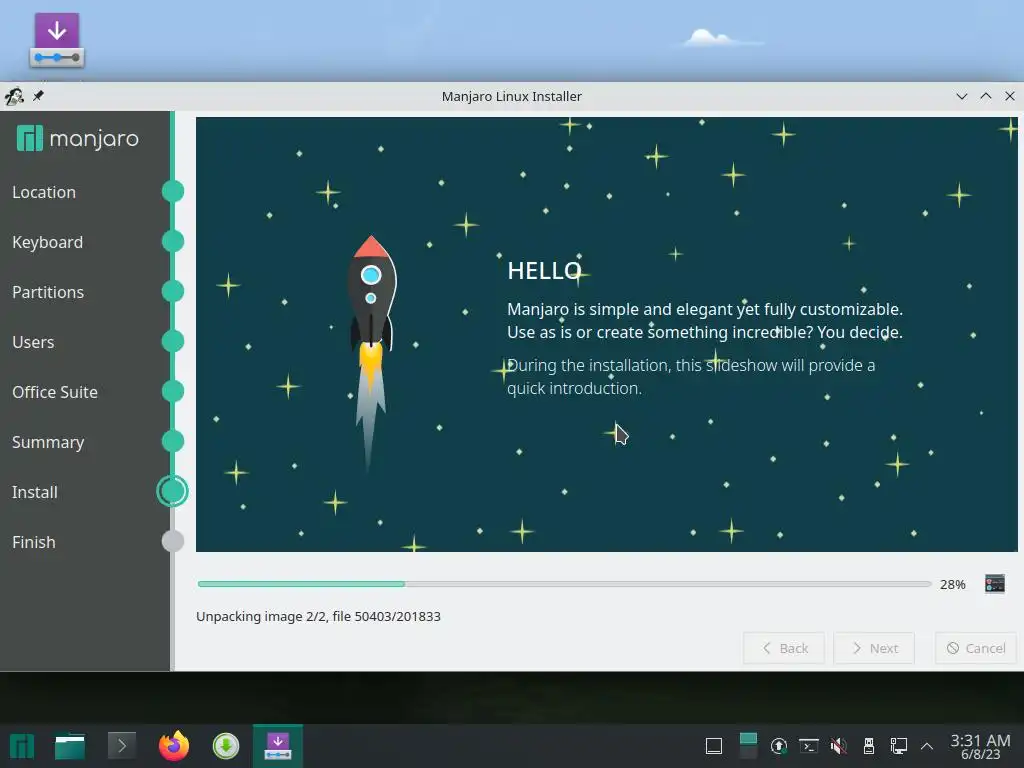Select the Partitions step in sidebar
The width and height of the screenshot is (1024, 768).
pos(48,292)
